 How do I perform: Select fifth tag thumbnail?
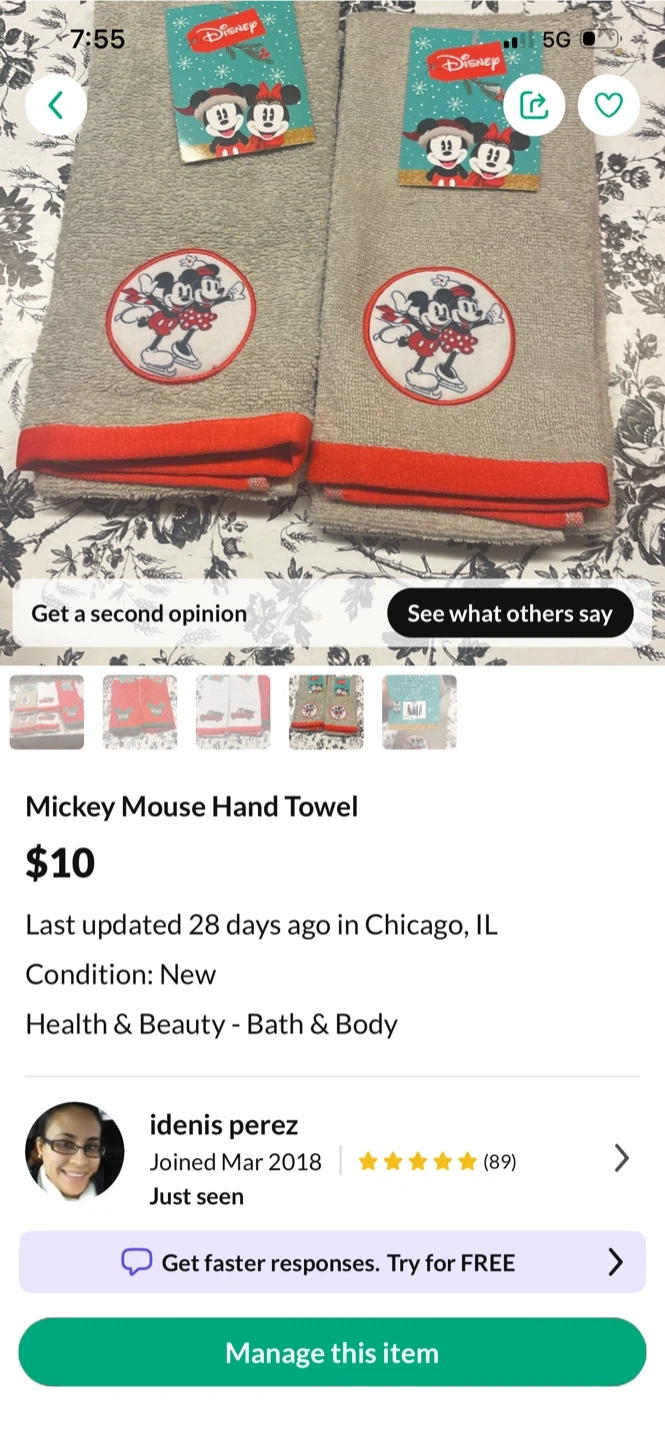tap(419, 712)
